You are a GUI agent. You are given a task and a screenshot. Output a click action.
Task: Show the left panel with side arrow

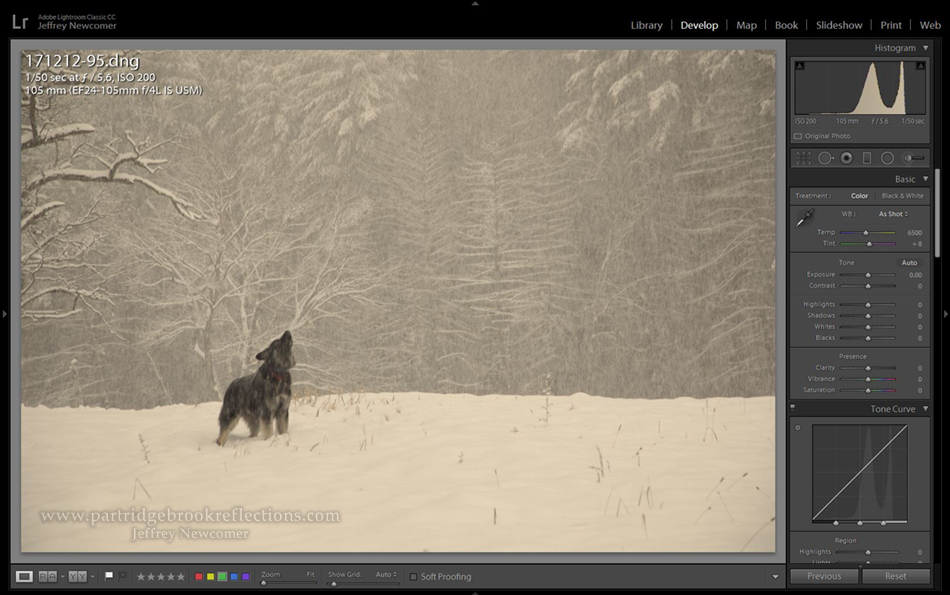(x=4, y=314)
